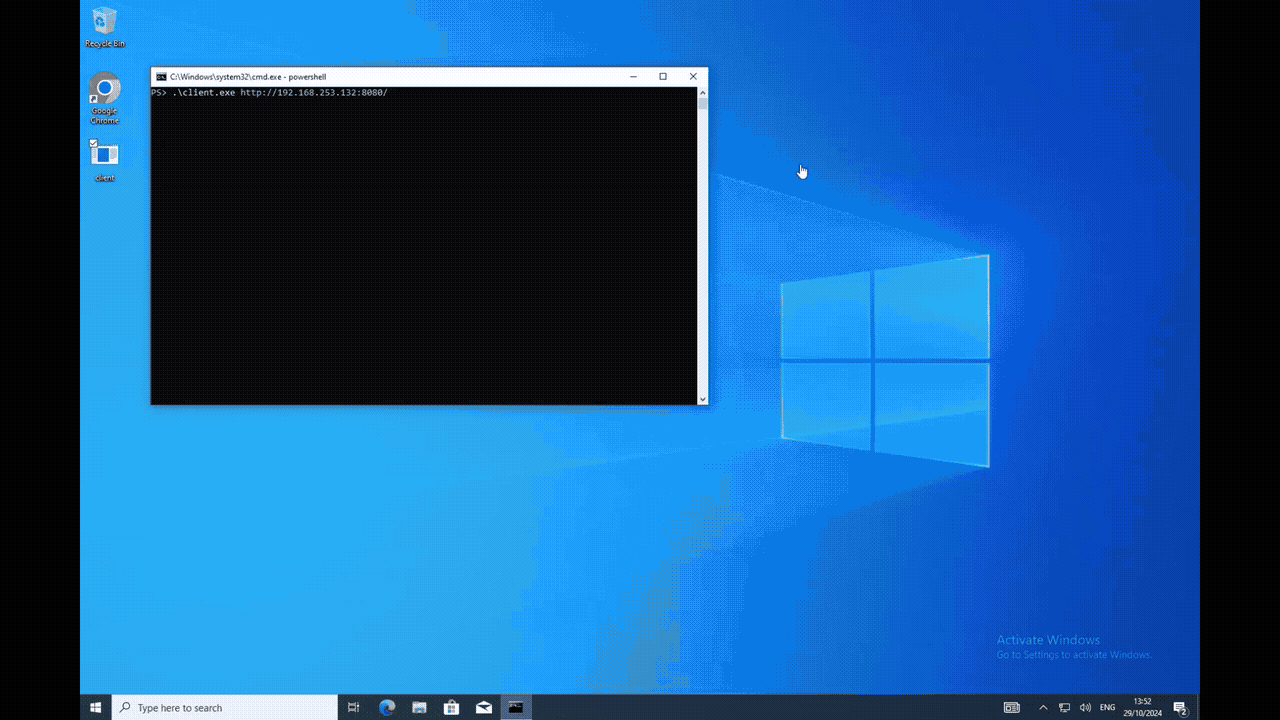
Task: Open the ENG input language selector
Action: click(x=1107, y=707)
